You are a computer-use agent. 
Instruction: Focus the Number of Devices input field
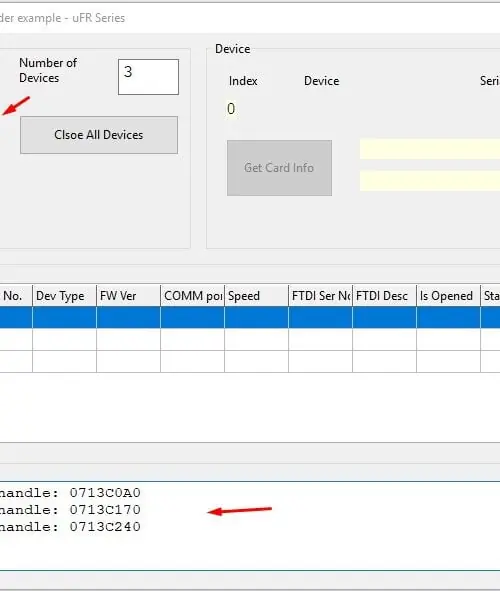148,77
